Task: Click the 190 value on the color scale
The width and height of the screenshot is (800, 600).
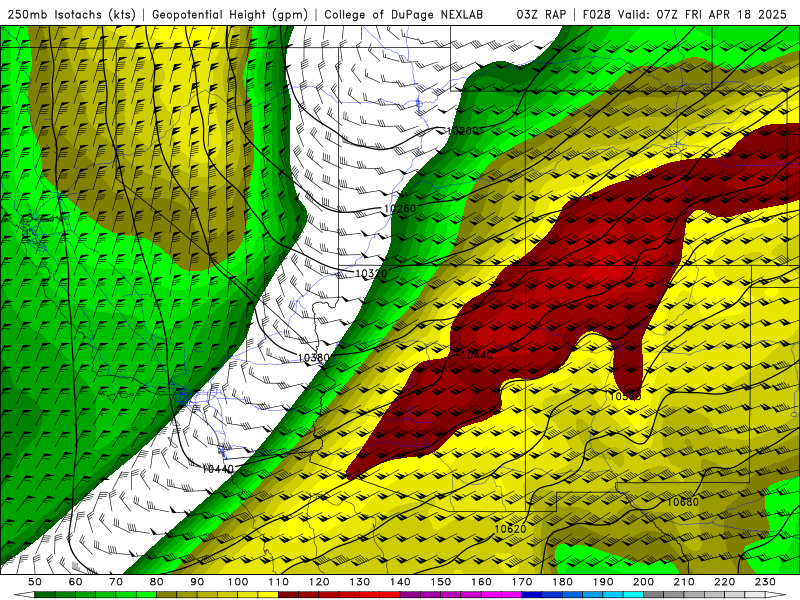Action: point(603,582)
